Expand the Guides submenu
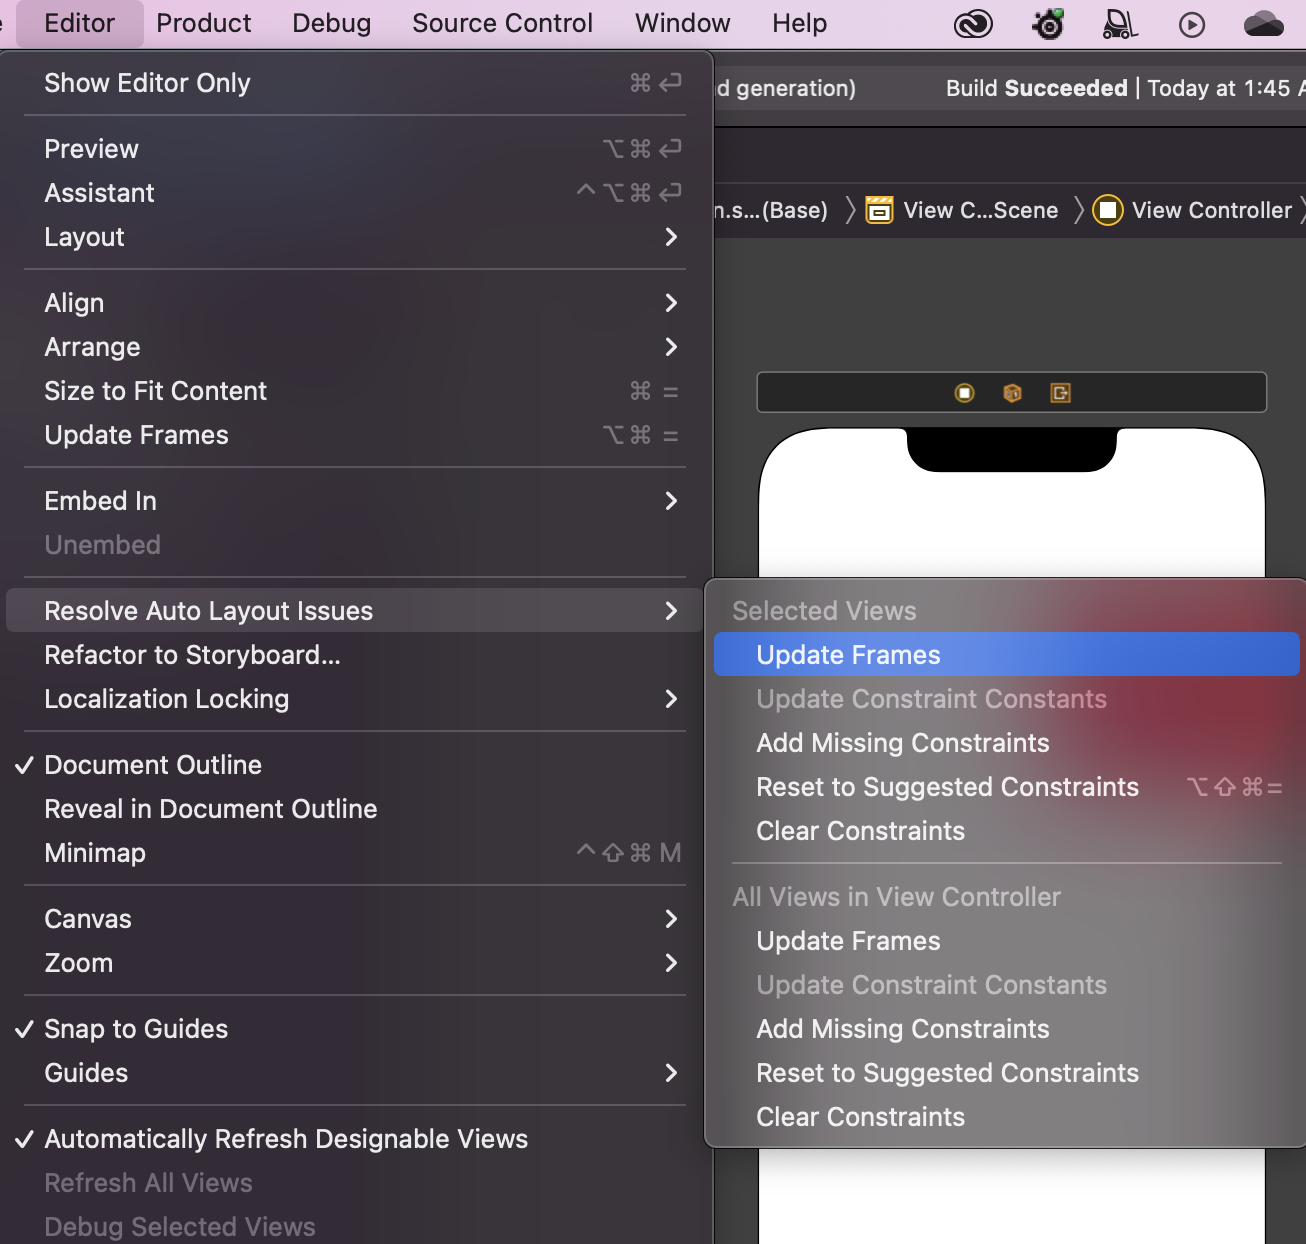The image size is (1306, 1244). point(355,1073)
